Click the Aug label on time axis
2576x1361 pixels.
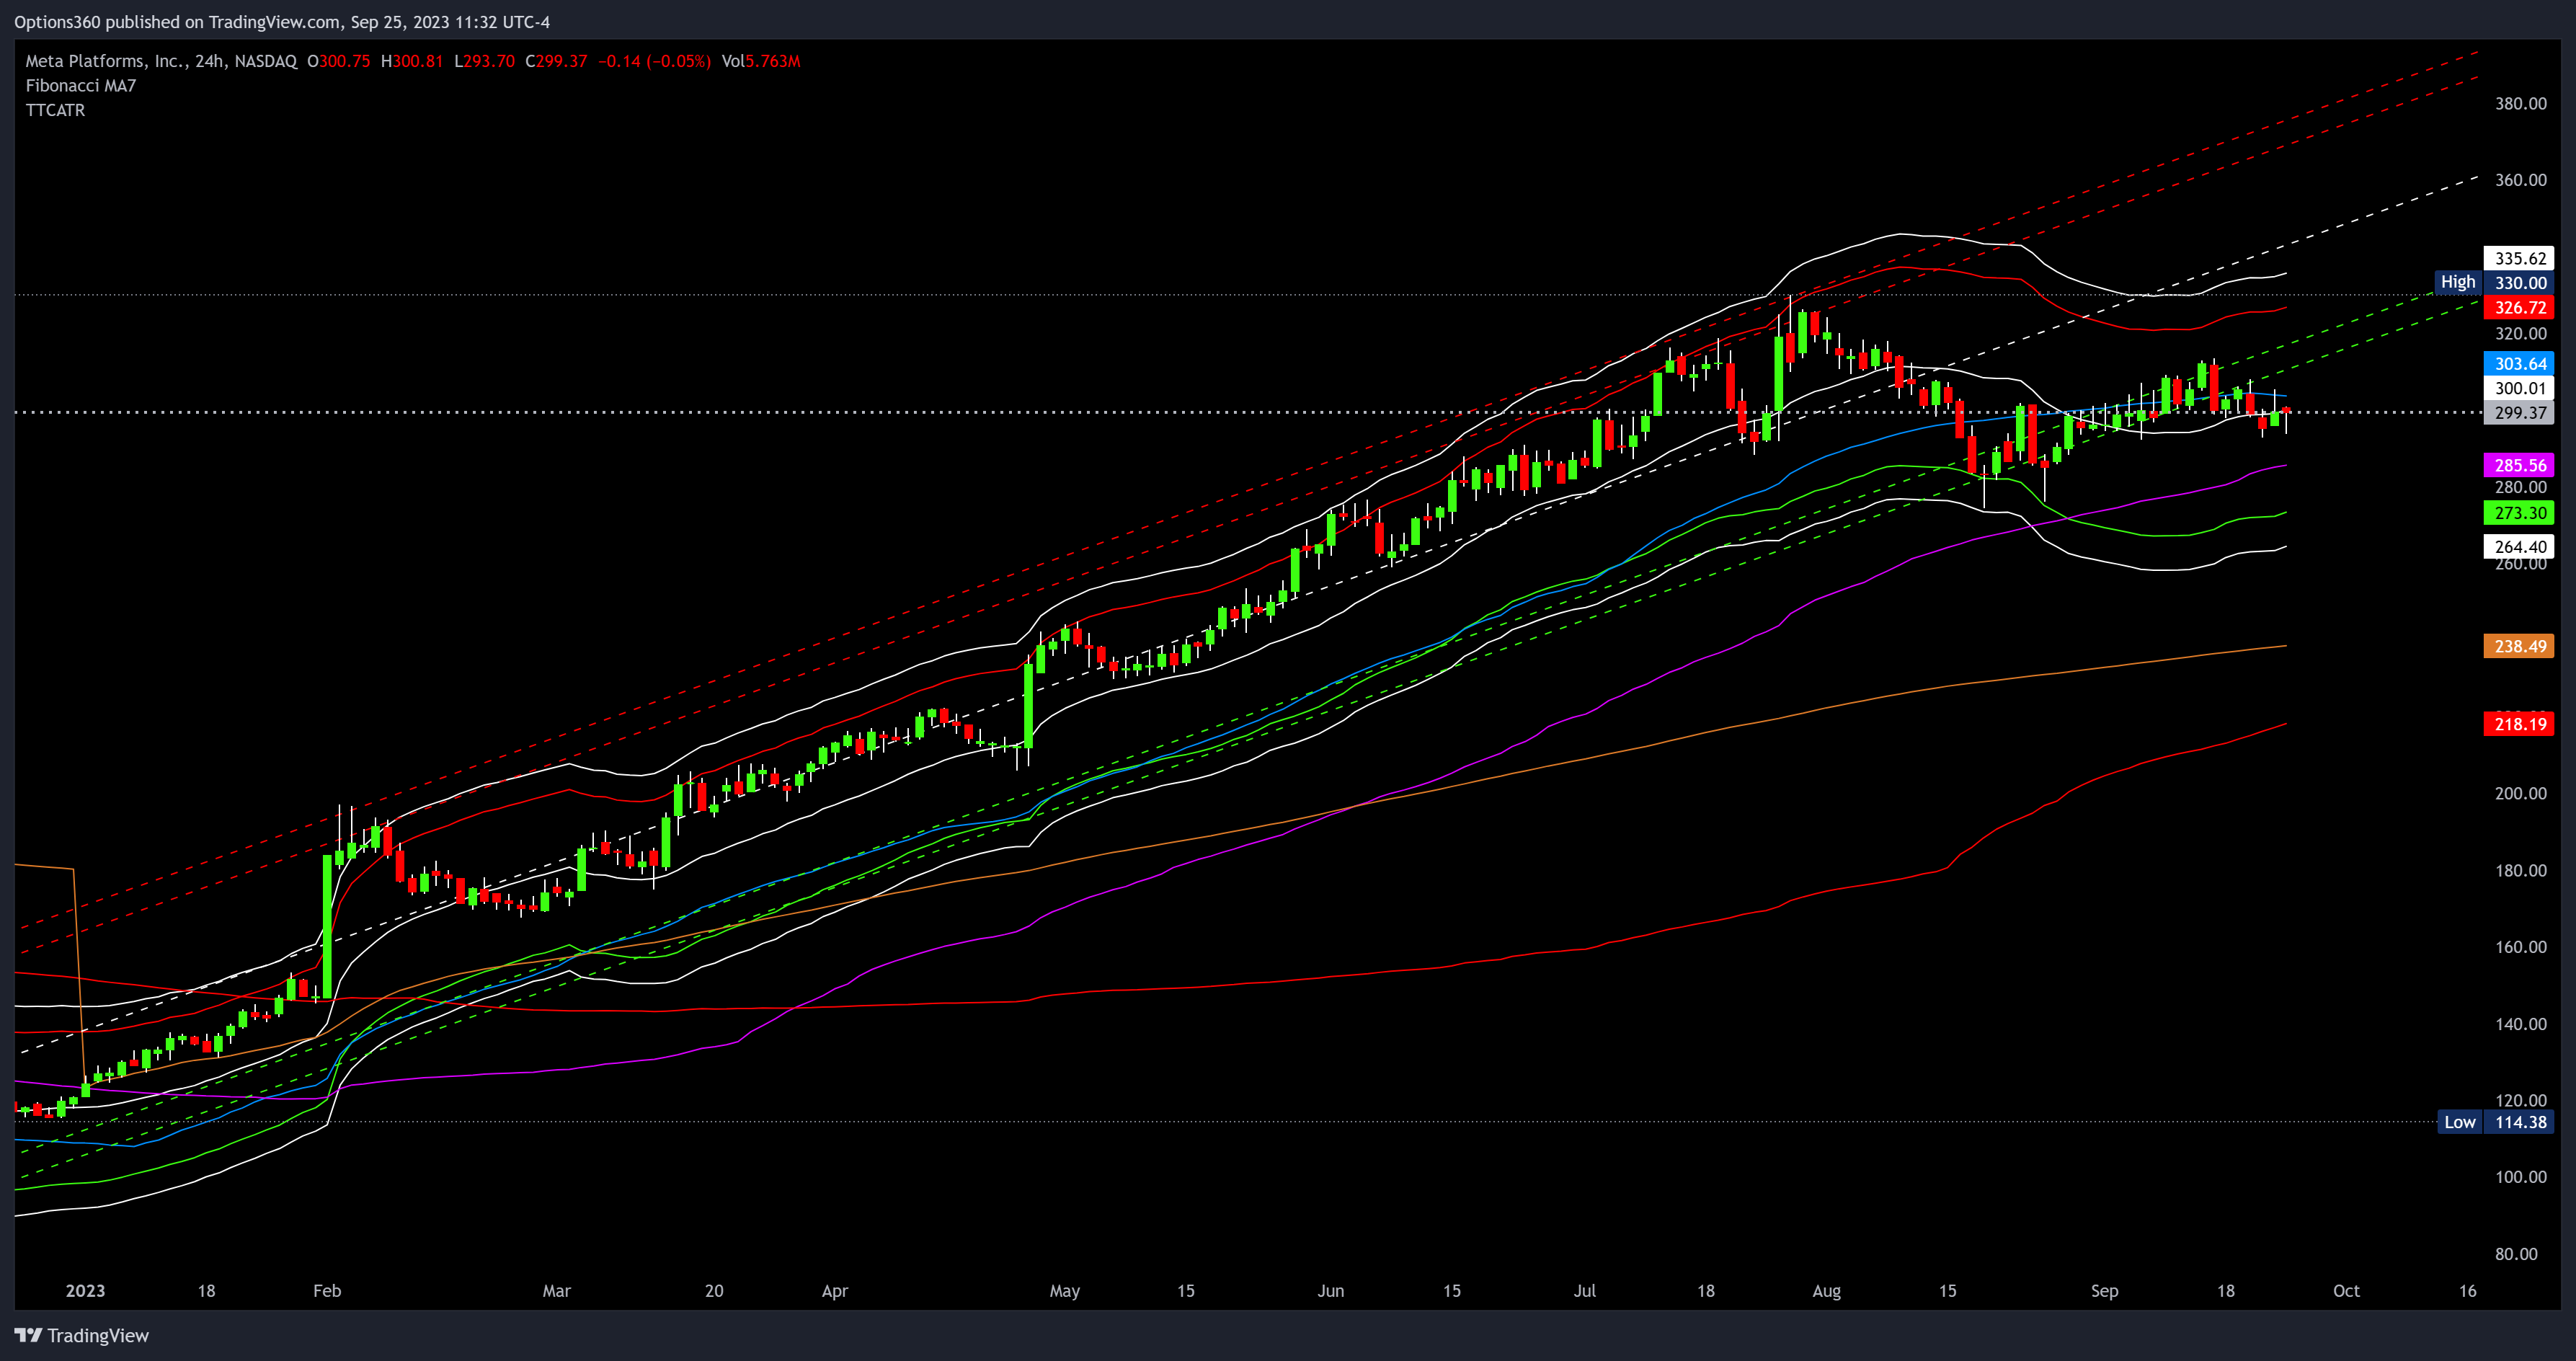coord(1827,1291)
